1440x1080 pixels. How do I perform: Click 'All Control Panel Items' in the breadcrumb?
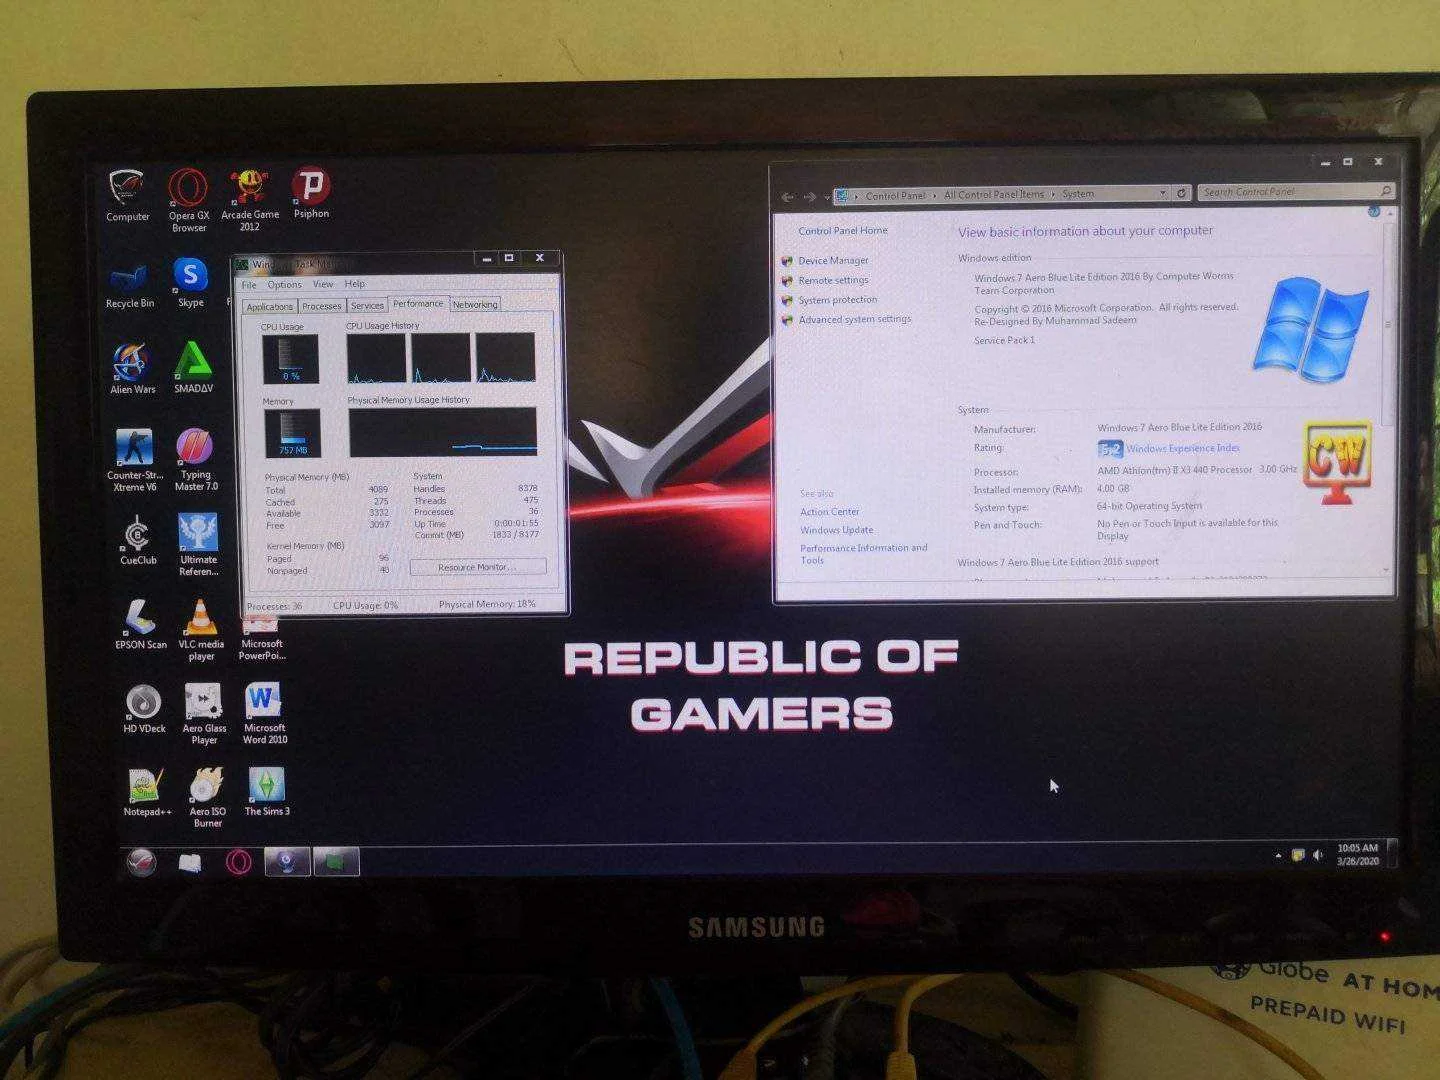point(994,195)
